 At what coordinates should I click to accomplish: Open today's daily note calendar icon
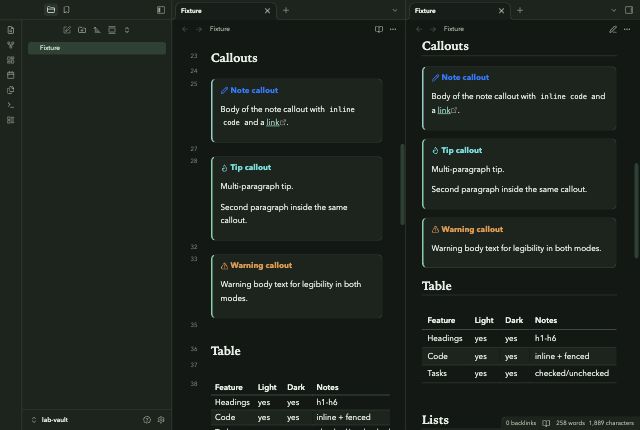point(11,75)
